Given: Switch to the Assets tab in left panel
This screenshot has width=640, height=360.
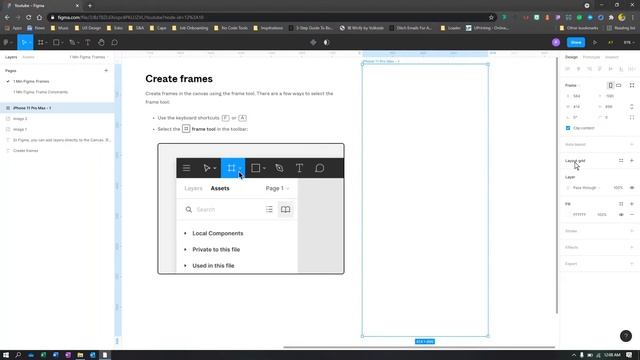Looking at the screenshot, I should [28, 57].
